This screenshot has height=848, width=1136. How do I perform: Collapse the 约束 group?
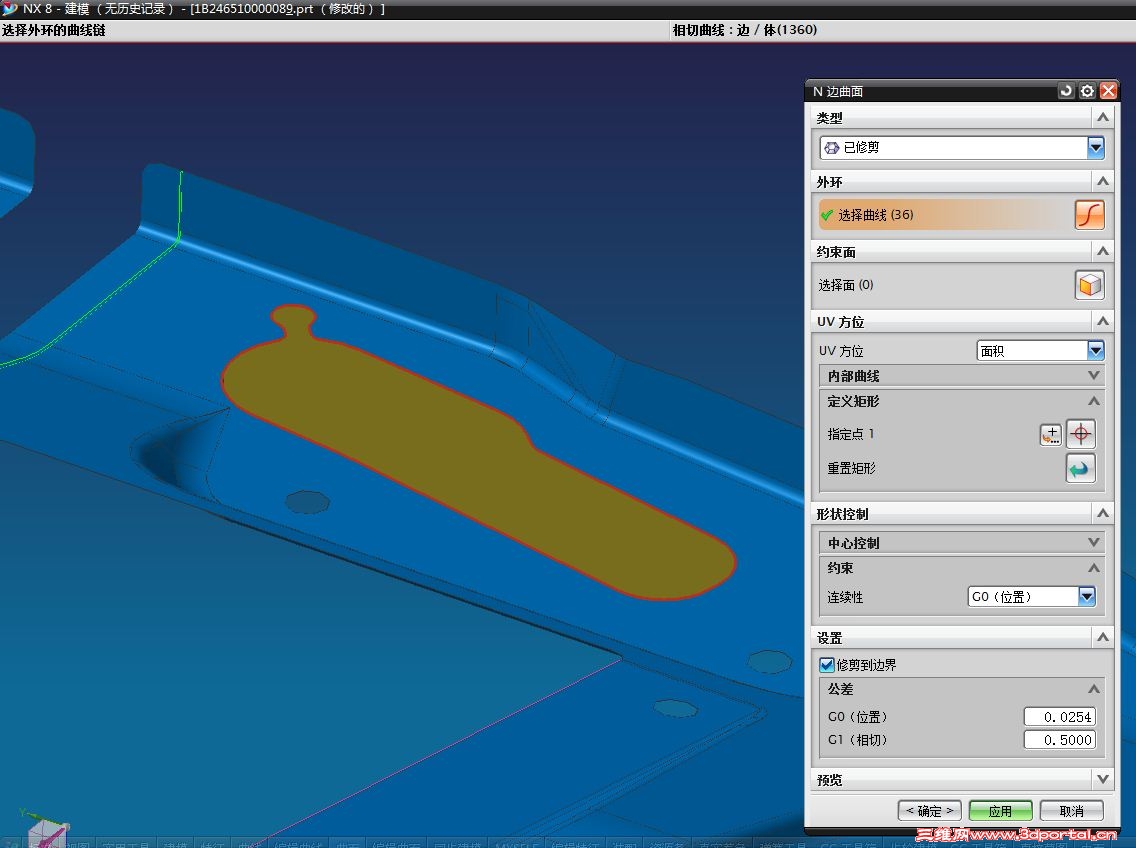click(1094, 568)
